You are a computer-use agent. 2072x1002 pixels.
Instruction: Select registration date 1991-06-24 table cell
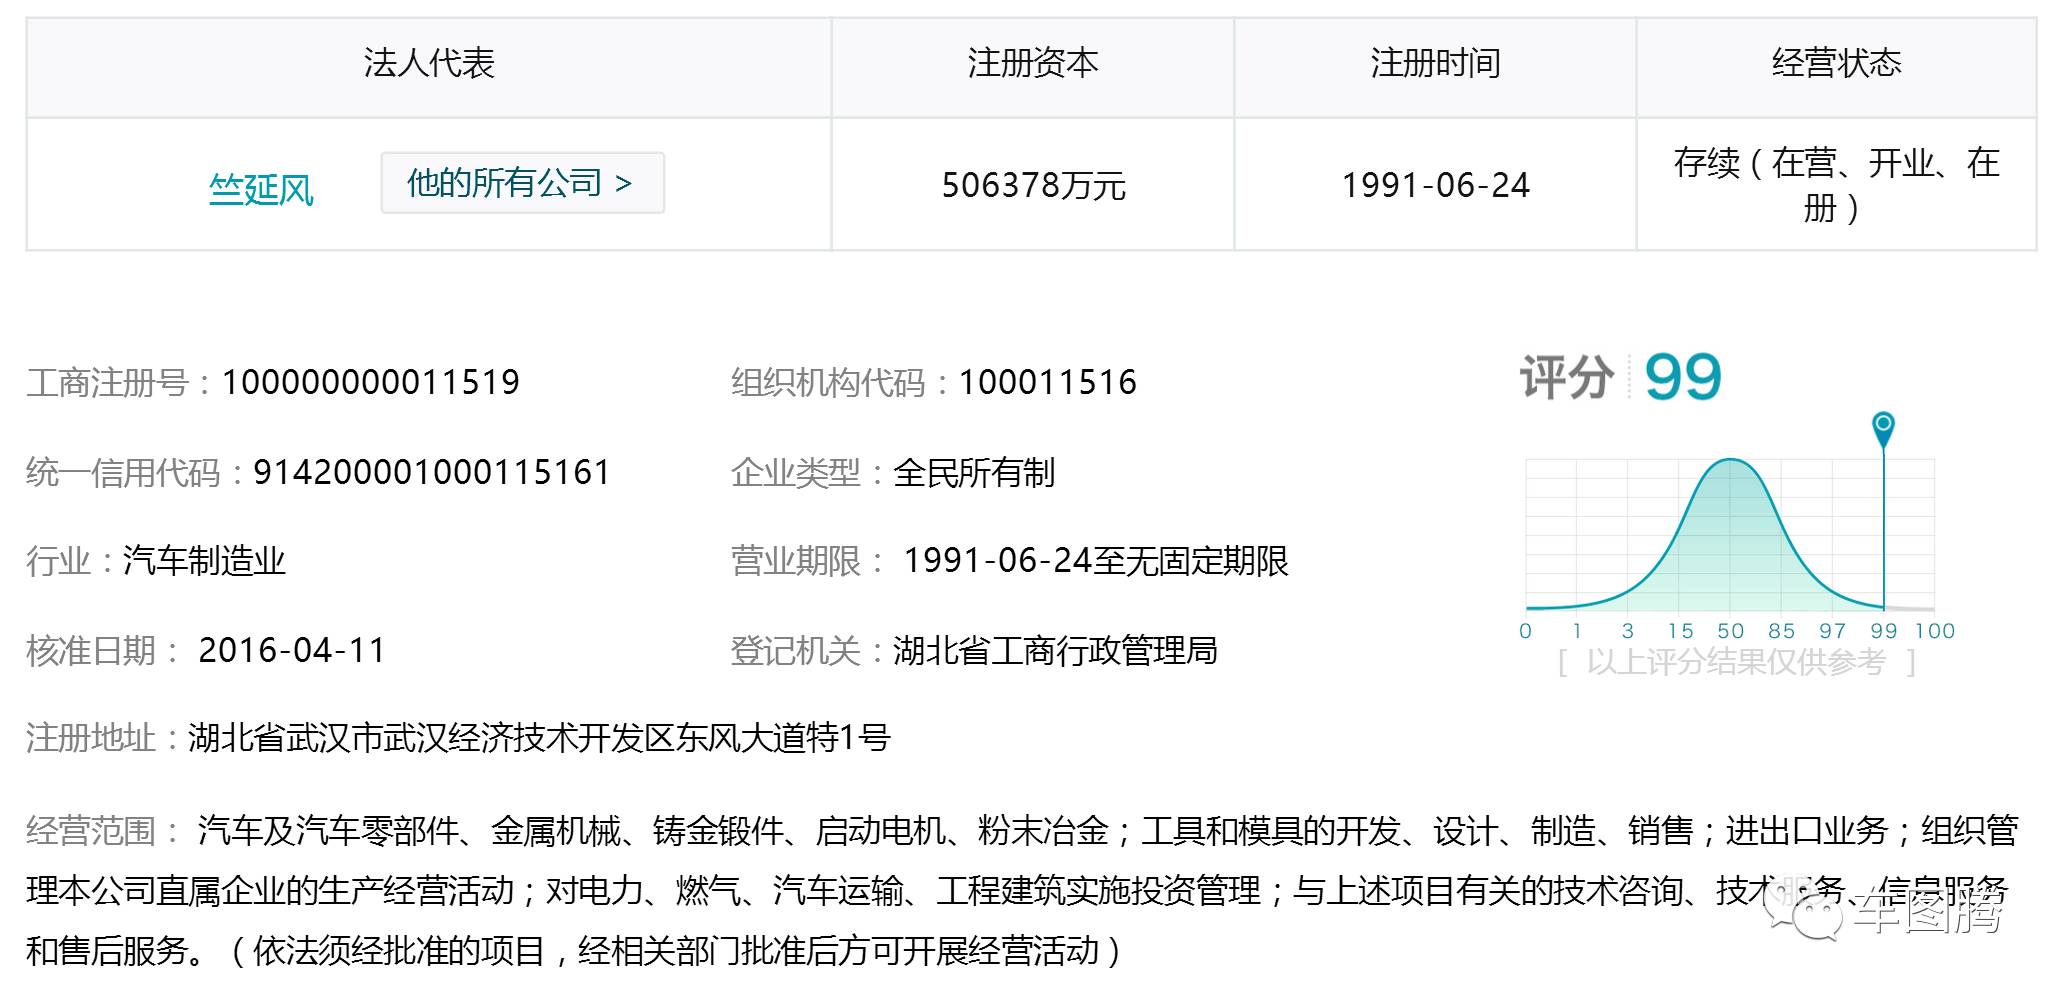[x=1435, y=185]
